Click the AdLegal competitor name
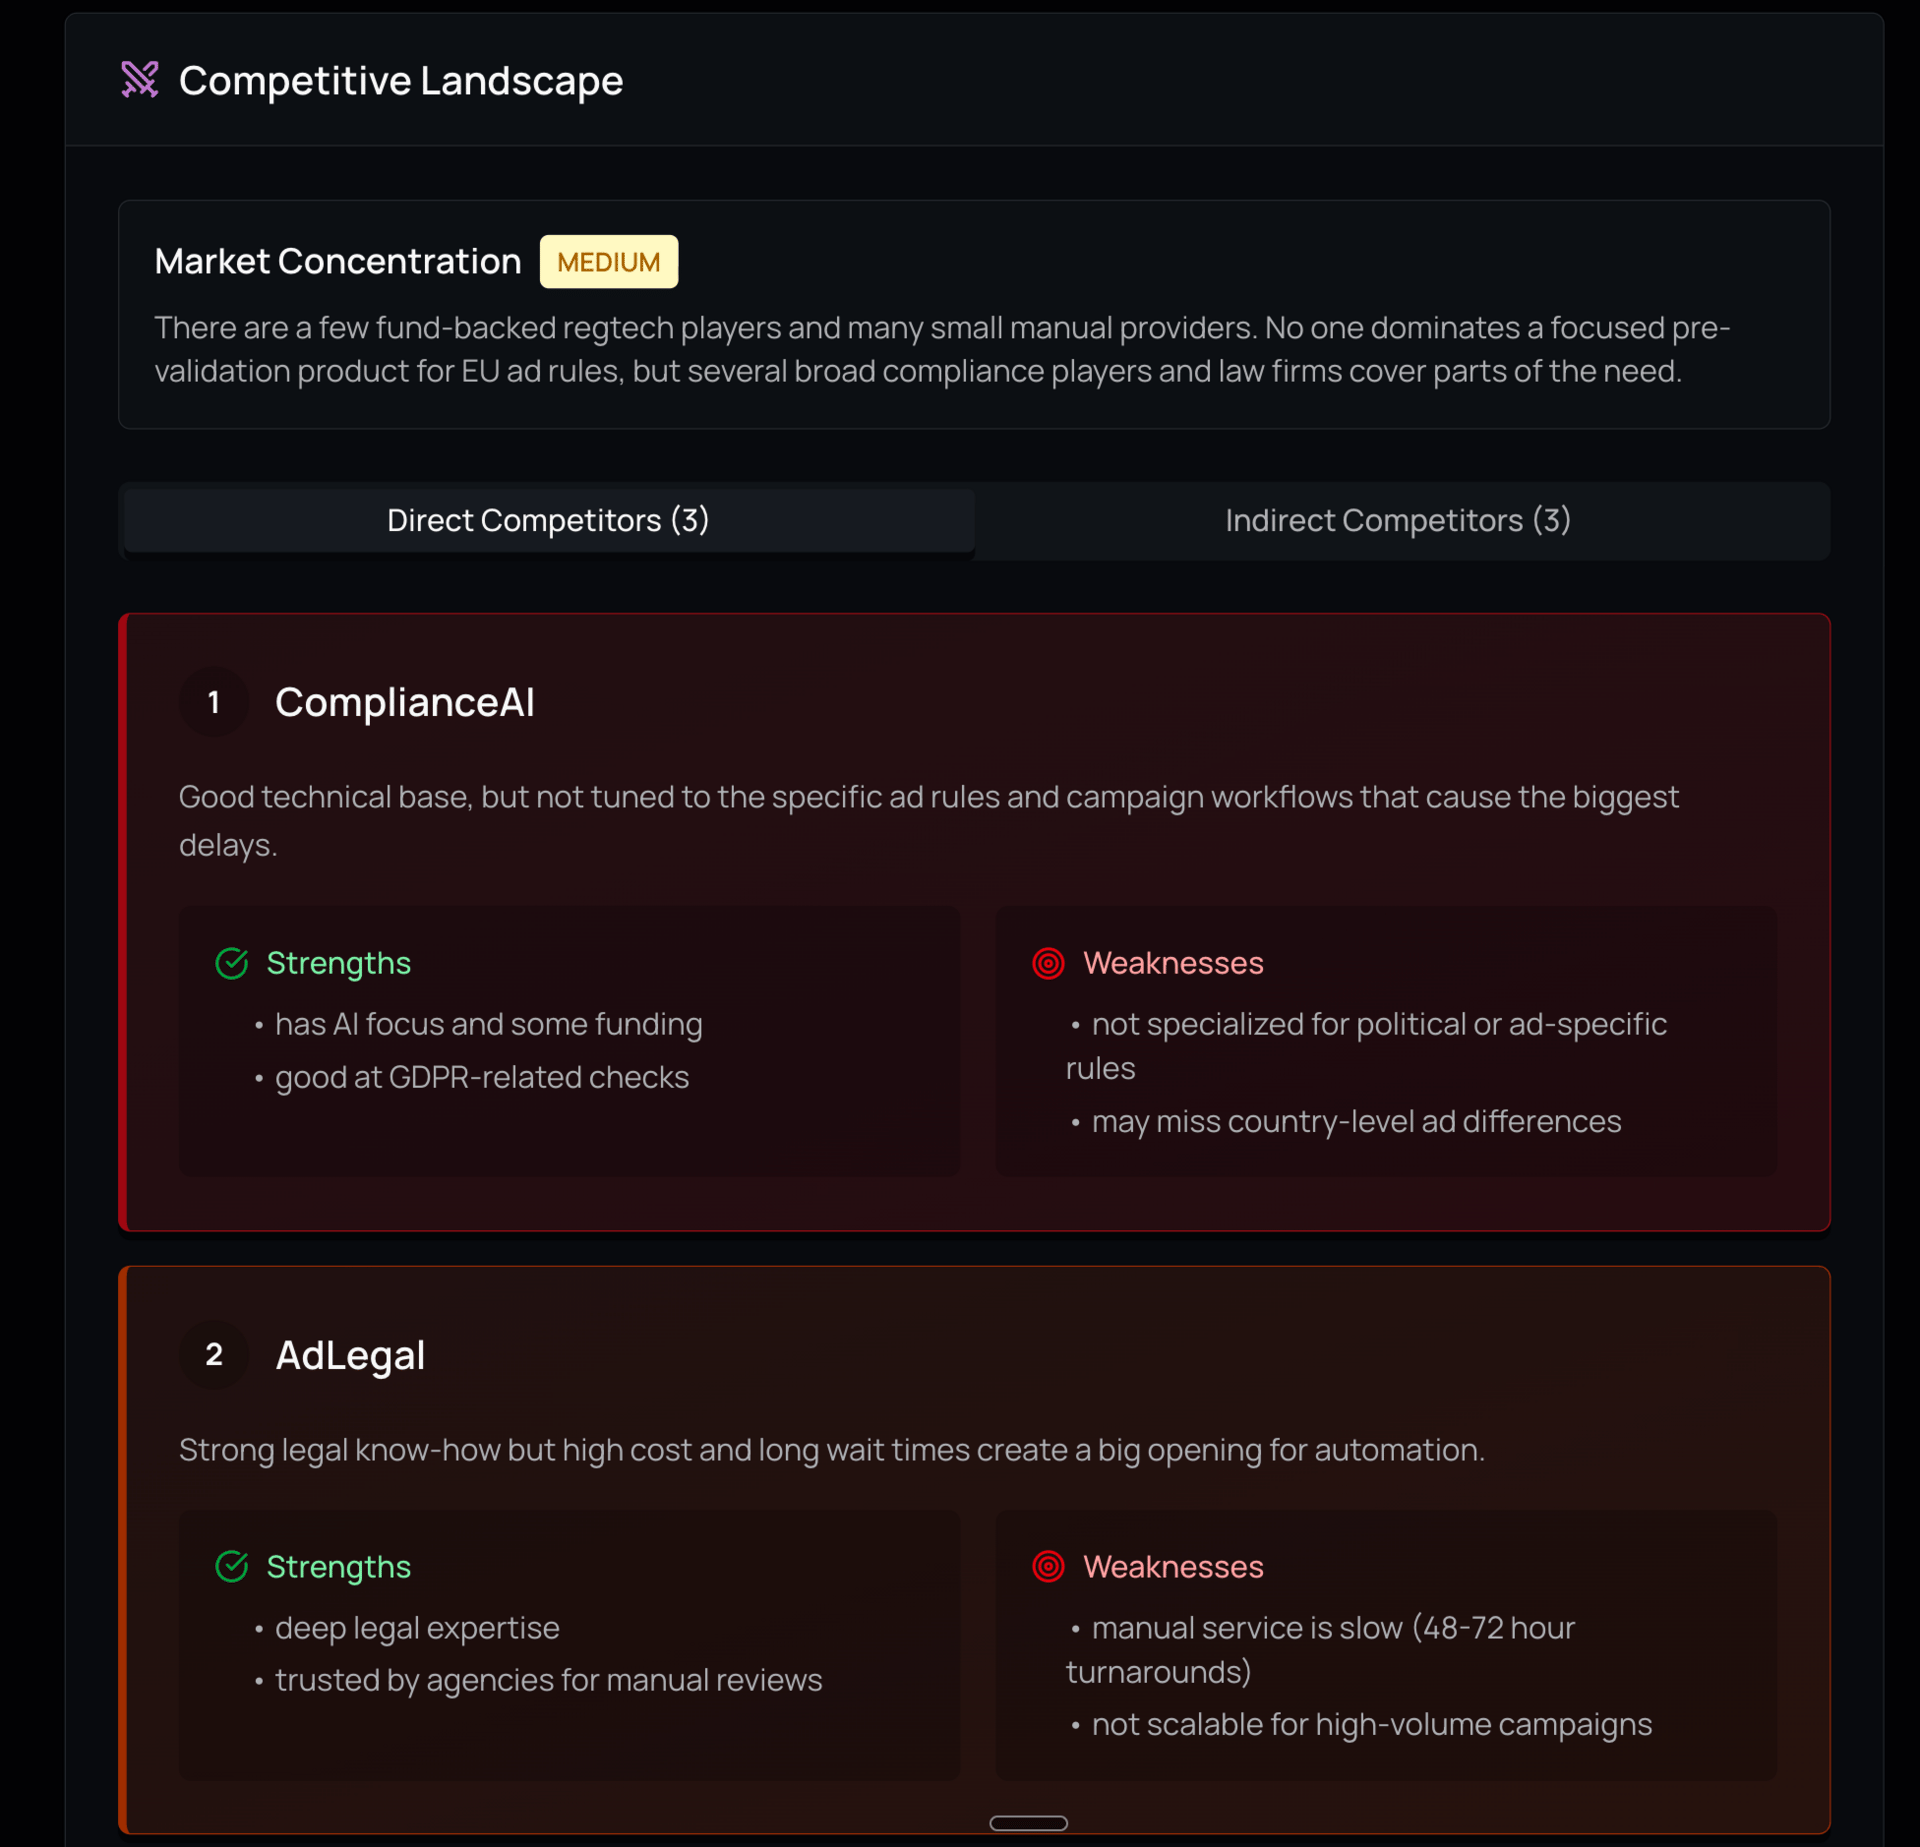The height and width of the screenshot is (1847, 1920). pos(350,1355)
